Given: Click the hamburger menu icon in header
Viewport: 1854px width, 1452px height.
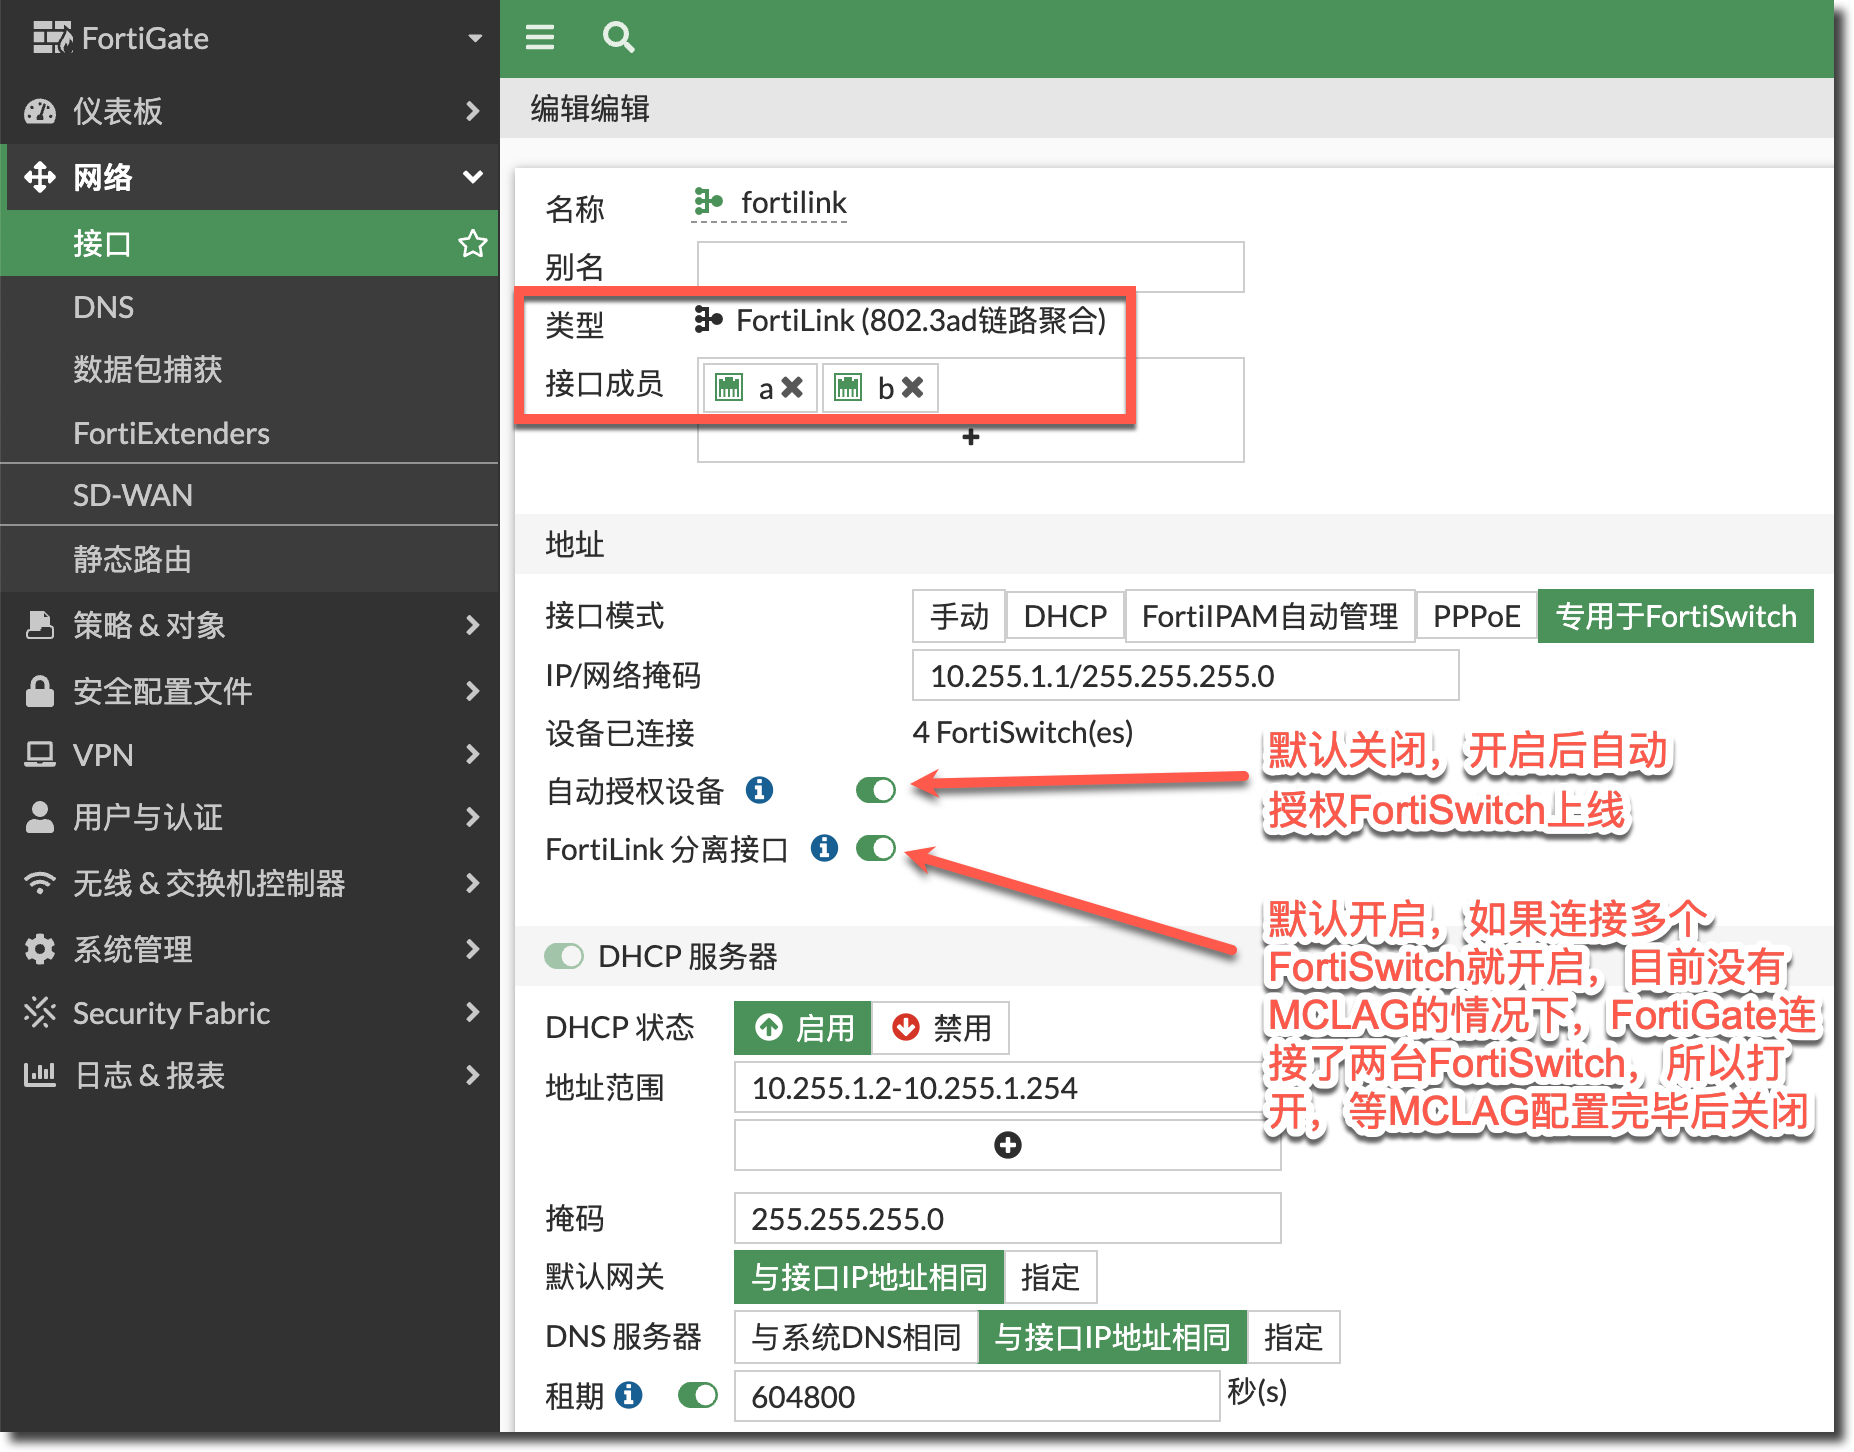Looking at the screenshot, I should click(x=540, y=38).
